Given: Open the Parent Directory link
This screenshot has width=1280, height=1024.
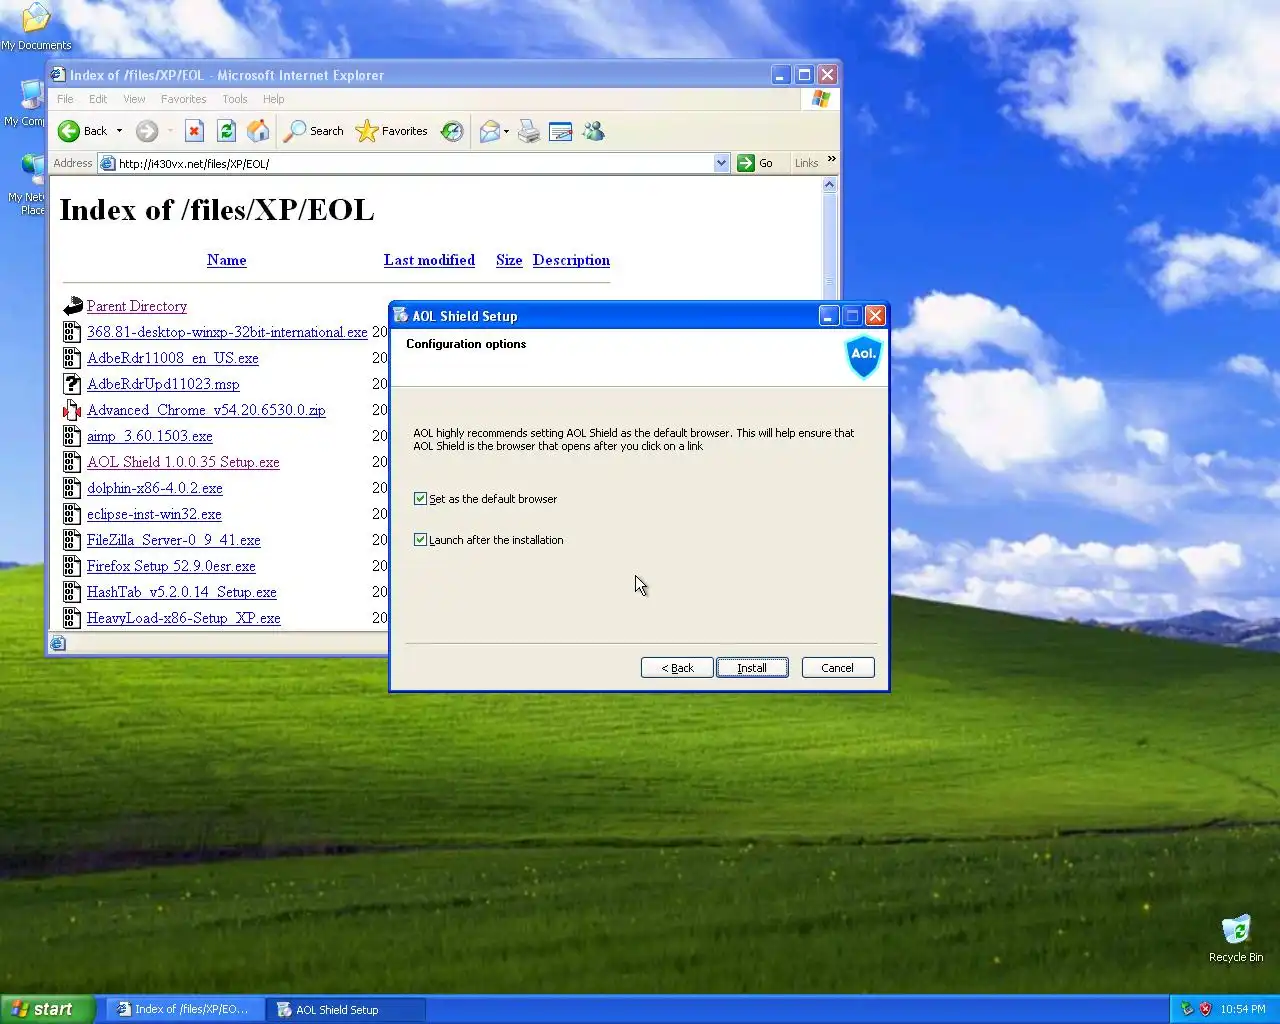Looking at the screenshot, I should click(x=137, y=306).
